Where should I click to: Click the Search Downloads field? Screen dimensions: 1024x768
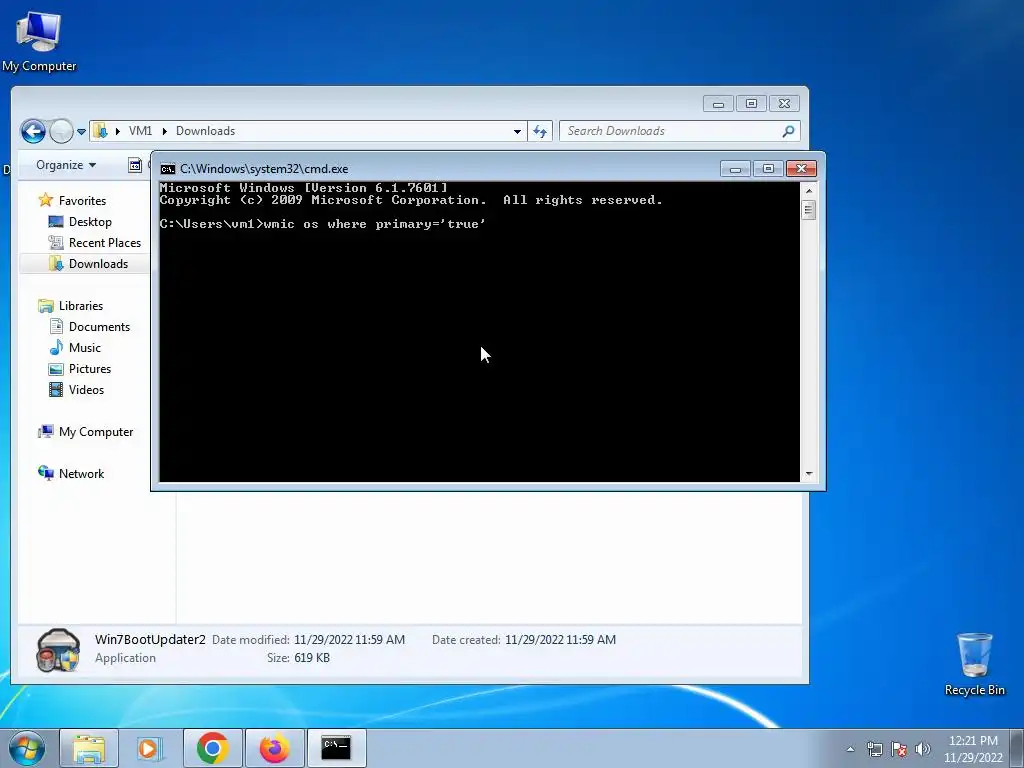pos(679,131)
